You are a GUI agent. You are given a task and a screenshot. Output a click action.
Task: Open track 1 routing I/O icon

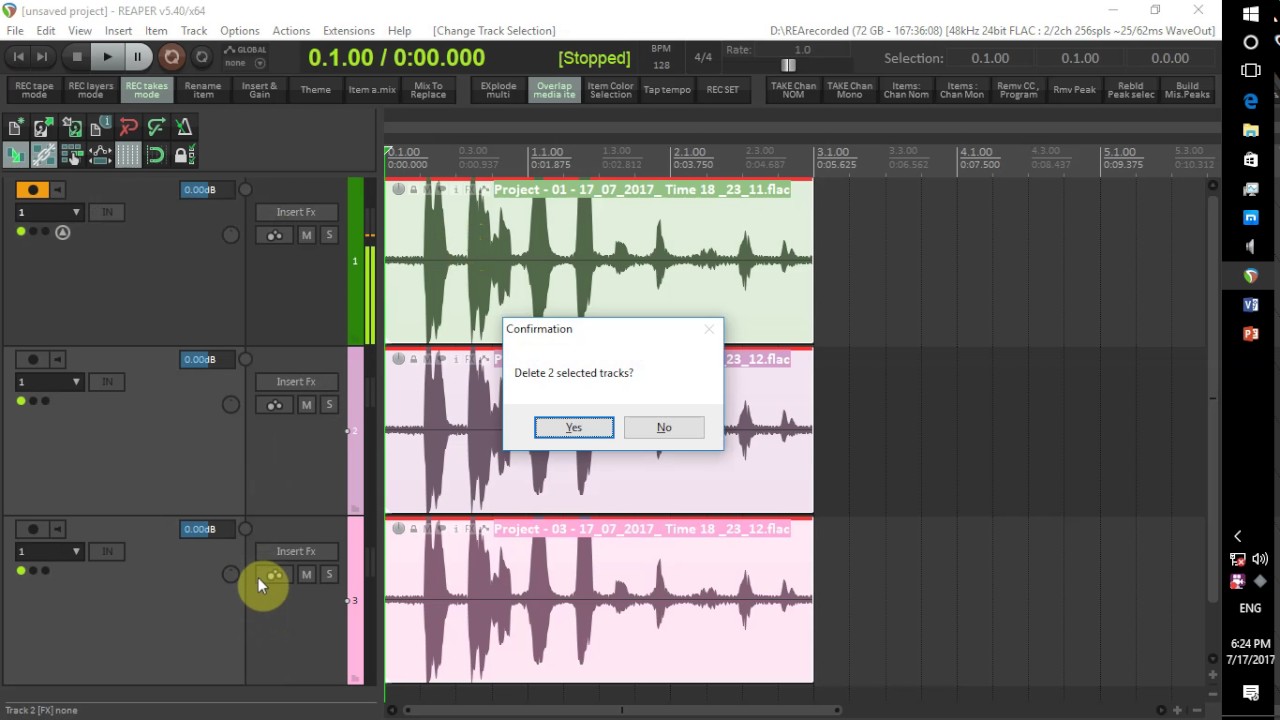pos(274,235)
